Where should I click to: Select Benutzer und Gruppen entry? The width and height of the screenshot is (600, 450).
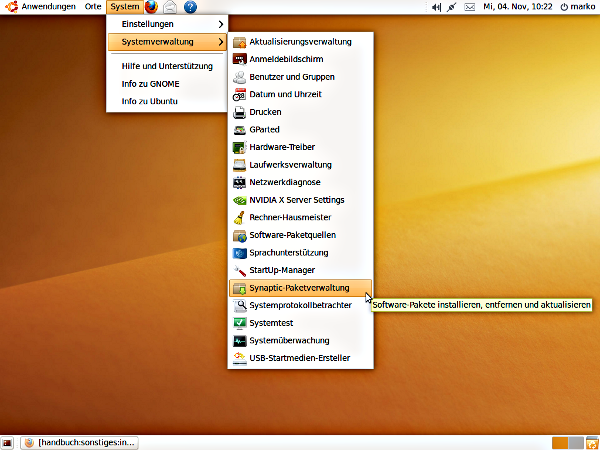pos(300,77)
